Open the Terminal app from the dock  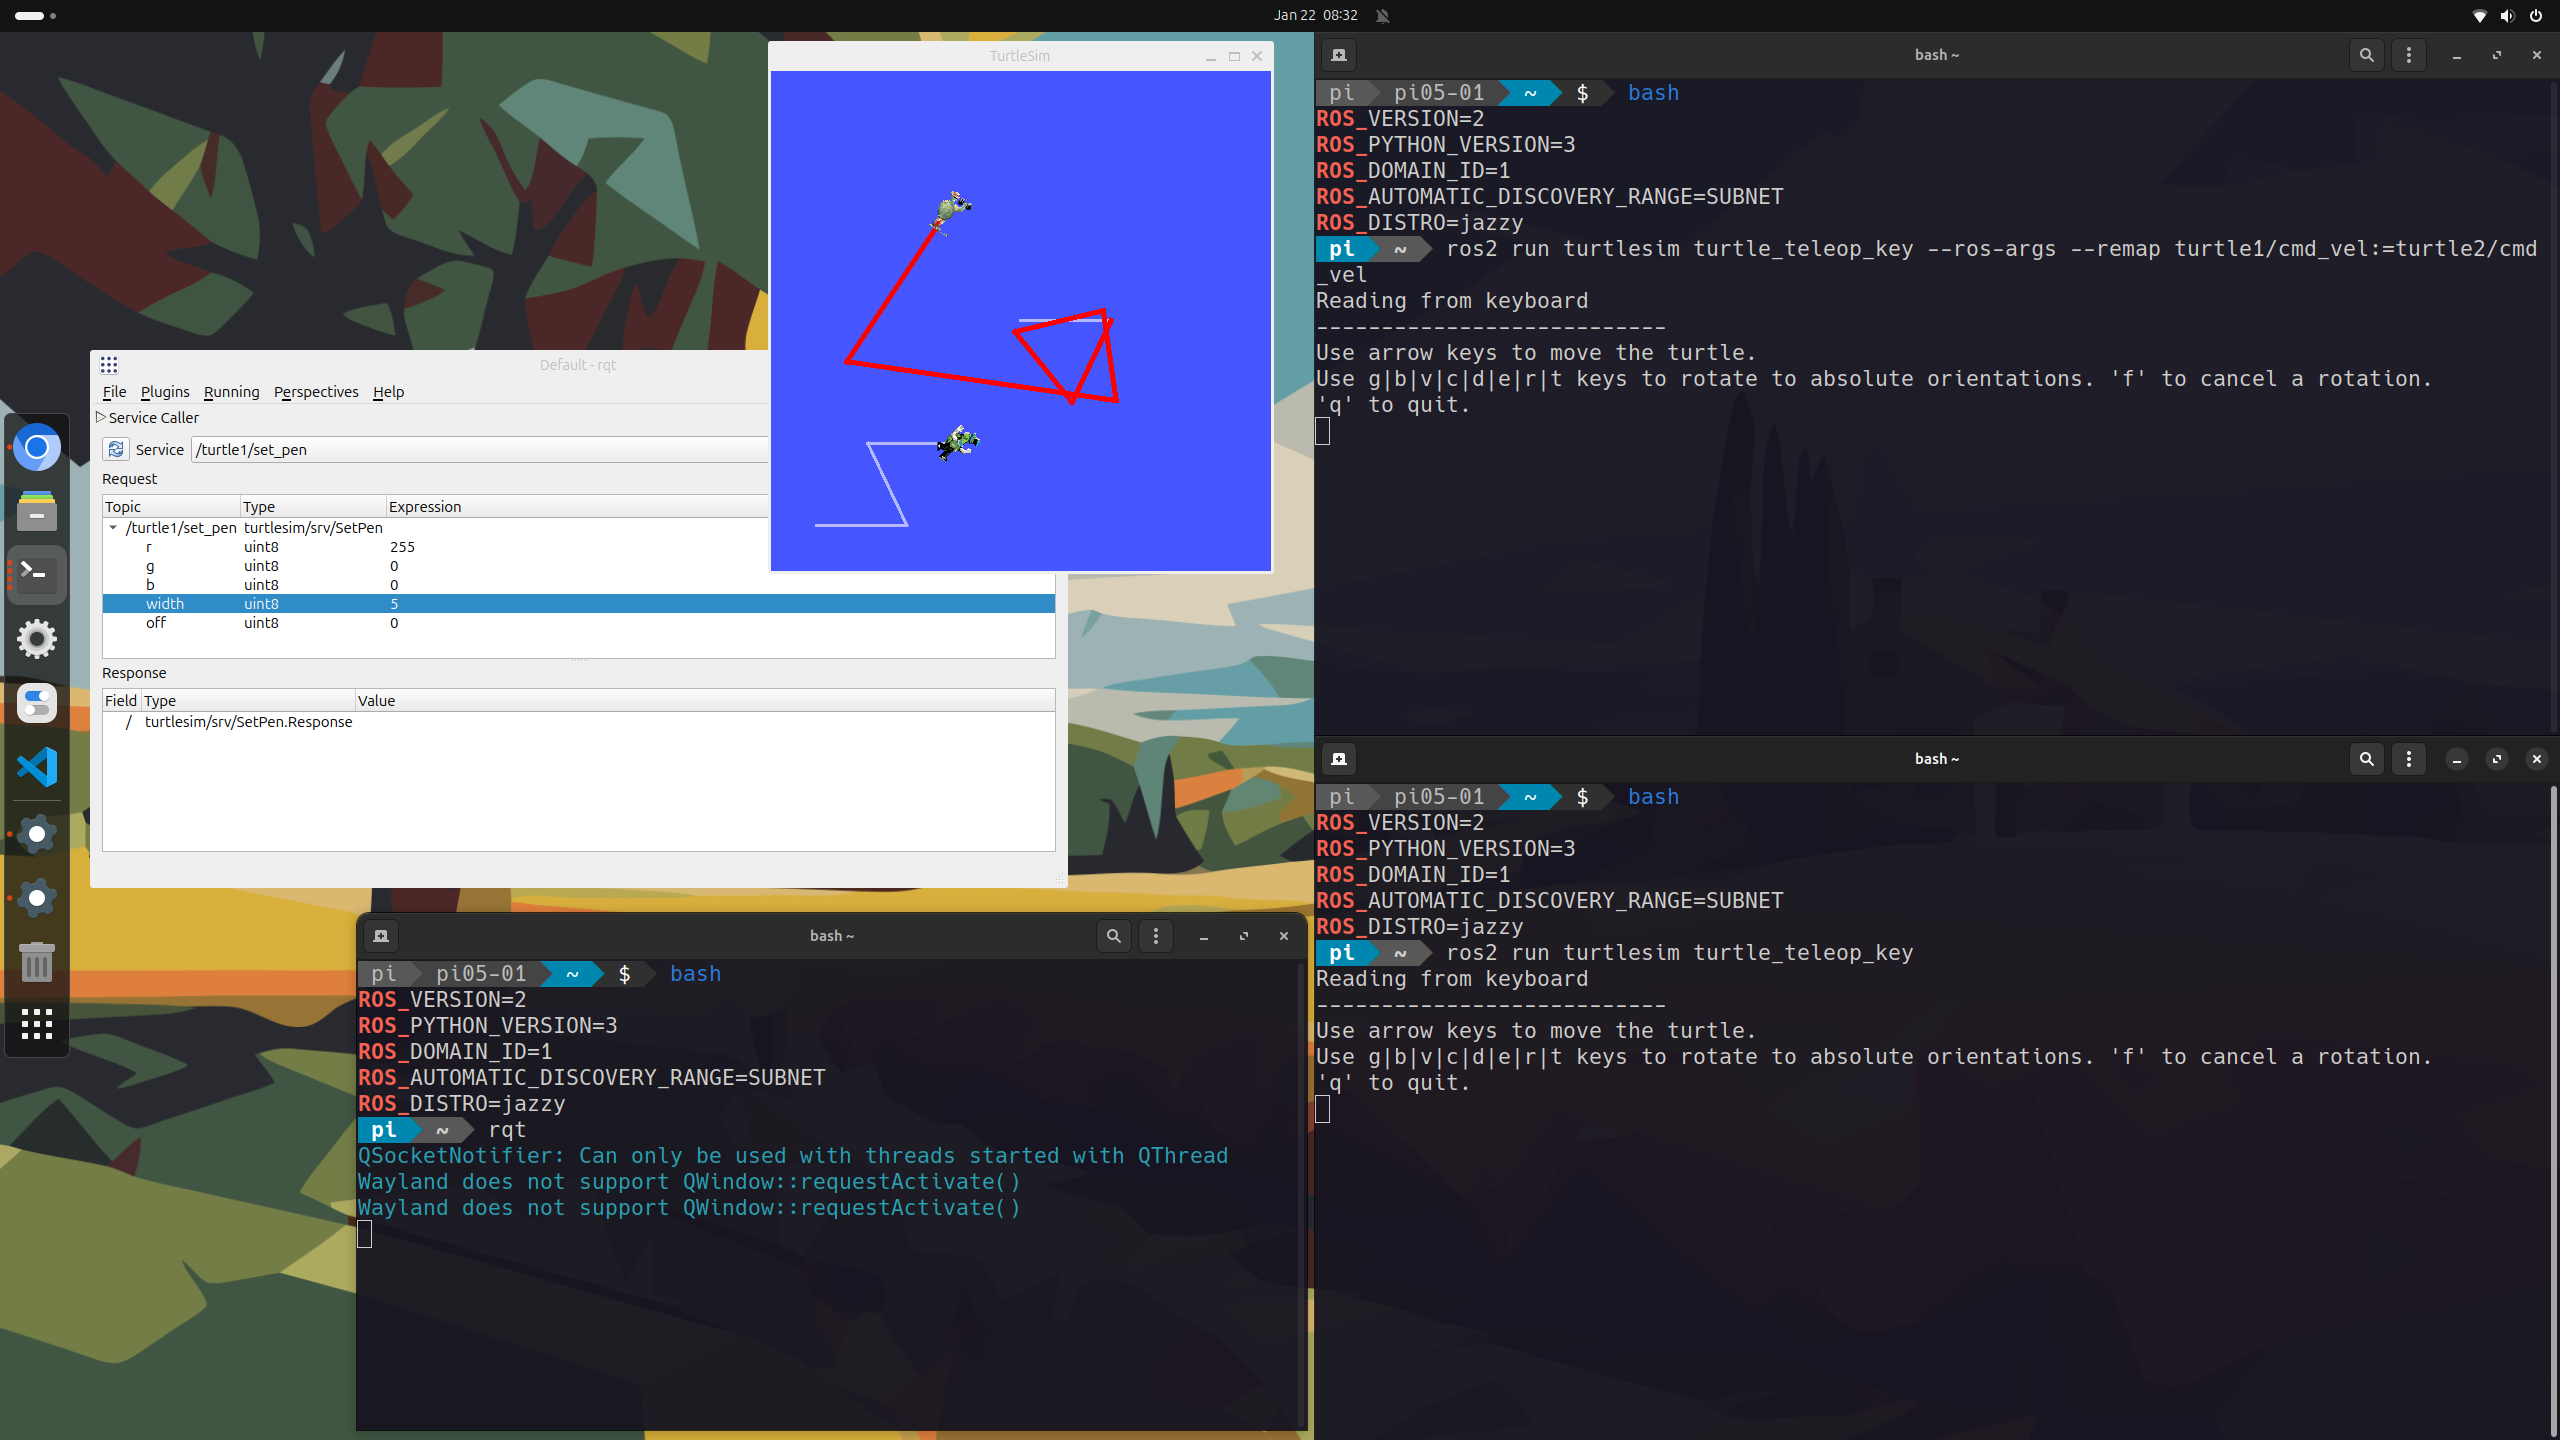click(x=37, y=575)
